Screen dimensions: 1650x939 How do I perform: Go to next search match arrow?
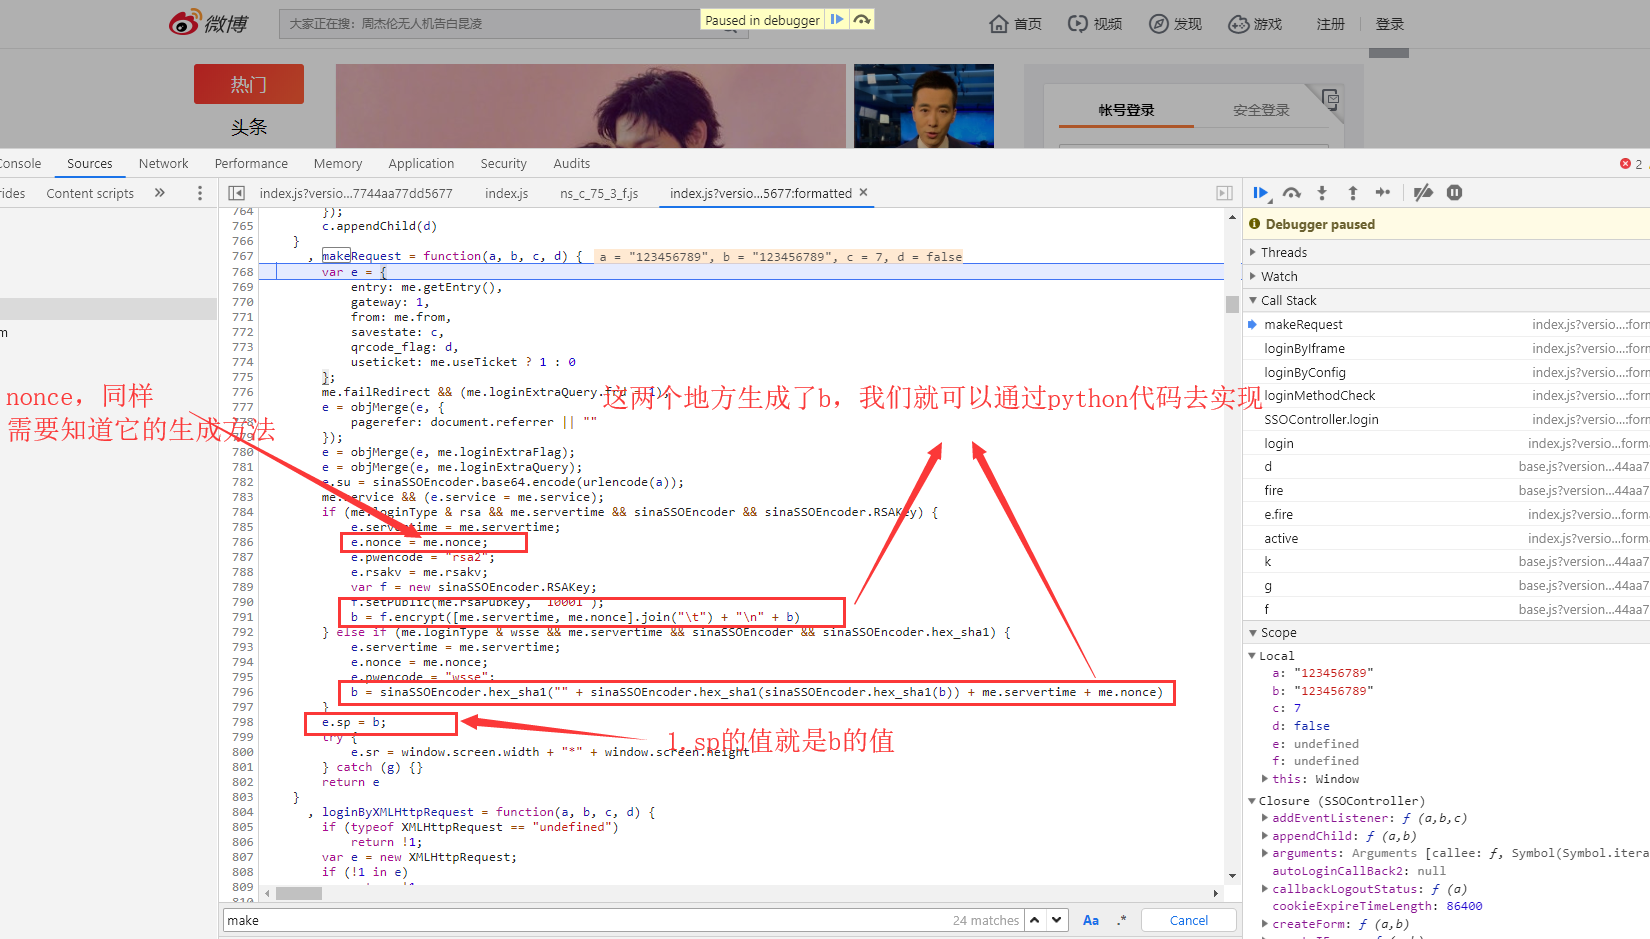1057,920
